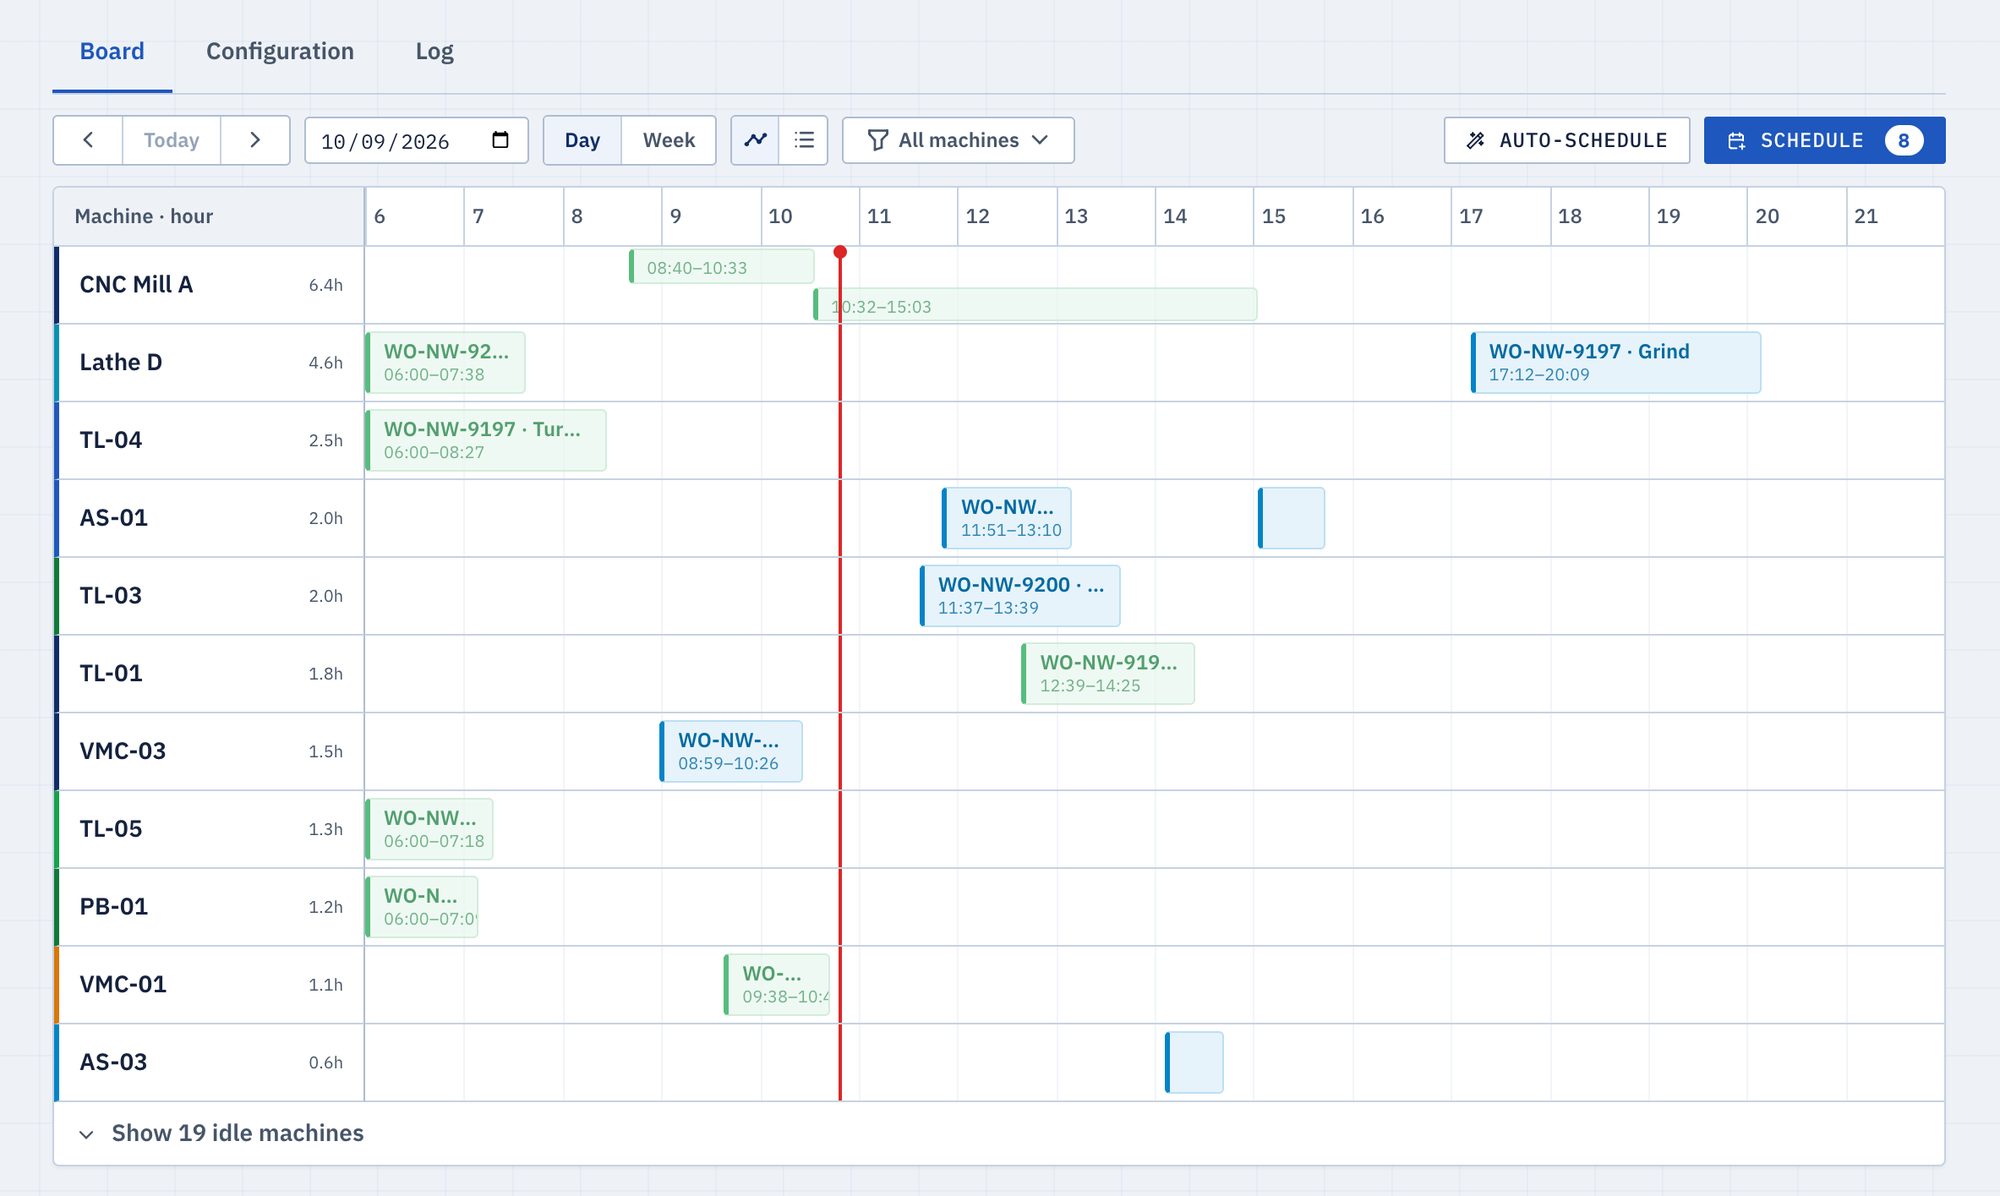Screen dimensions: 2000x1196
Task: Go to the next day arrow
Action: point(255,140)
